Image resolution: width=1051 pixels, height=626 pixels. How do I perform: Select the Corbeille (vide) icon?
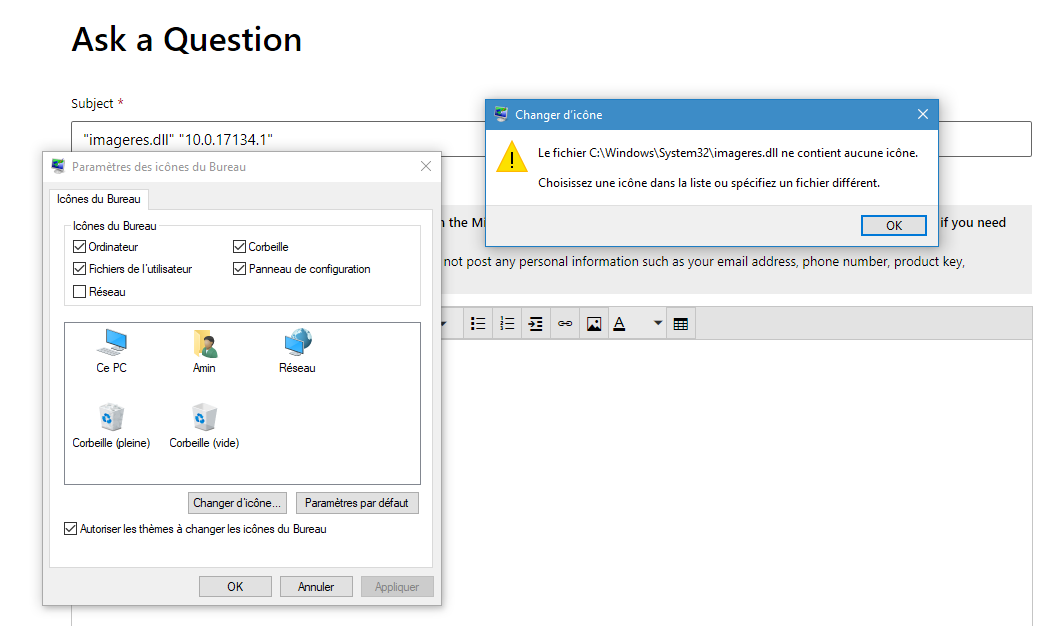pos(204,426)
